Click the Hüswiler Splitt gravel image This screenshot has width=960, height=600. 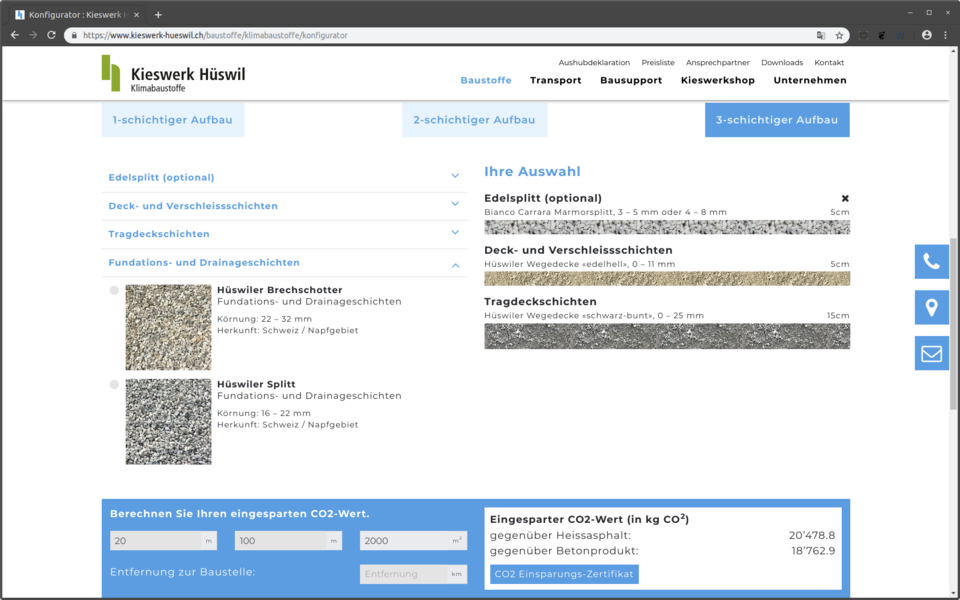168,422
